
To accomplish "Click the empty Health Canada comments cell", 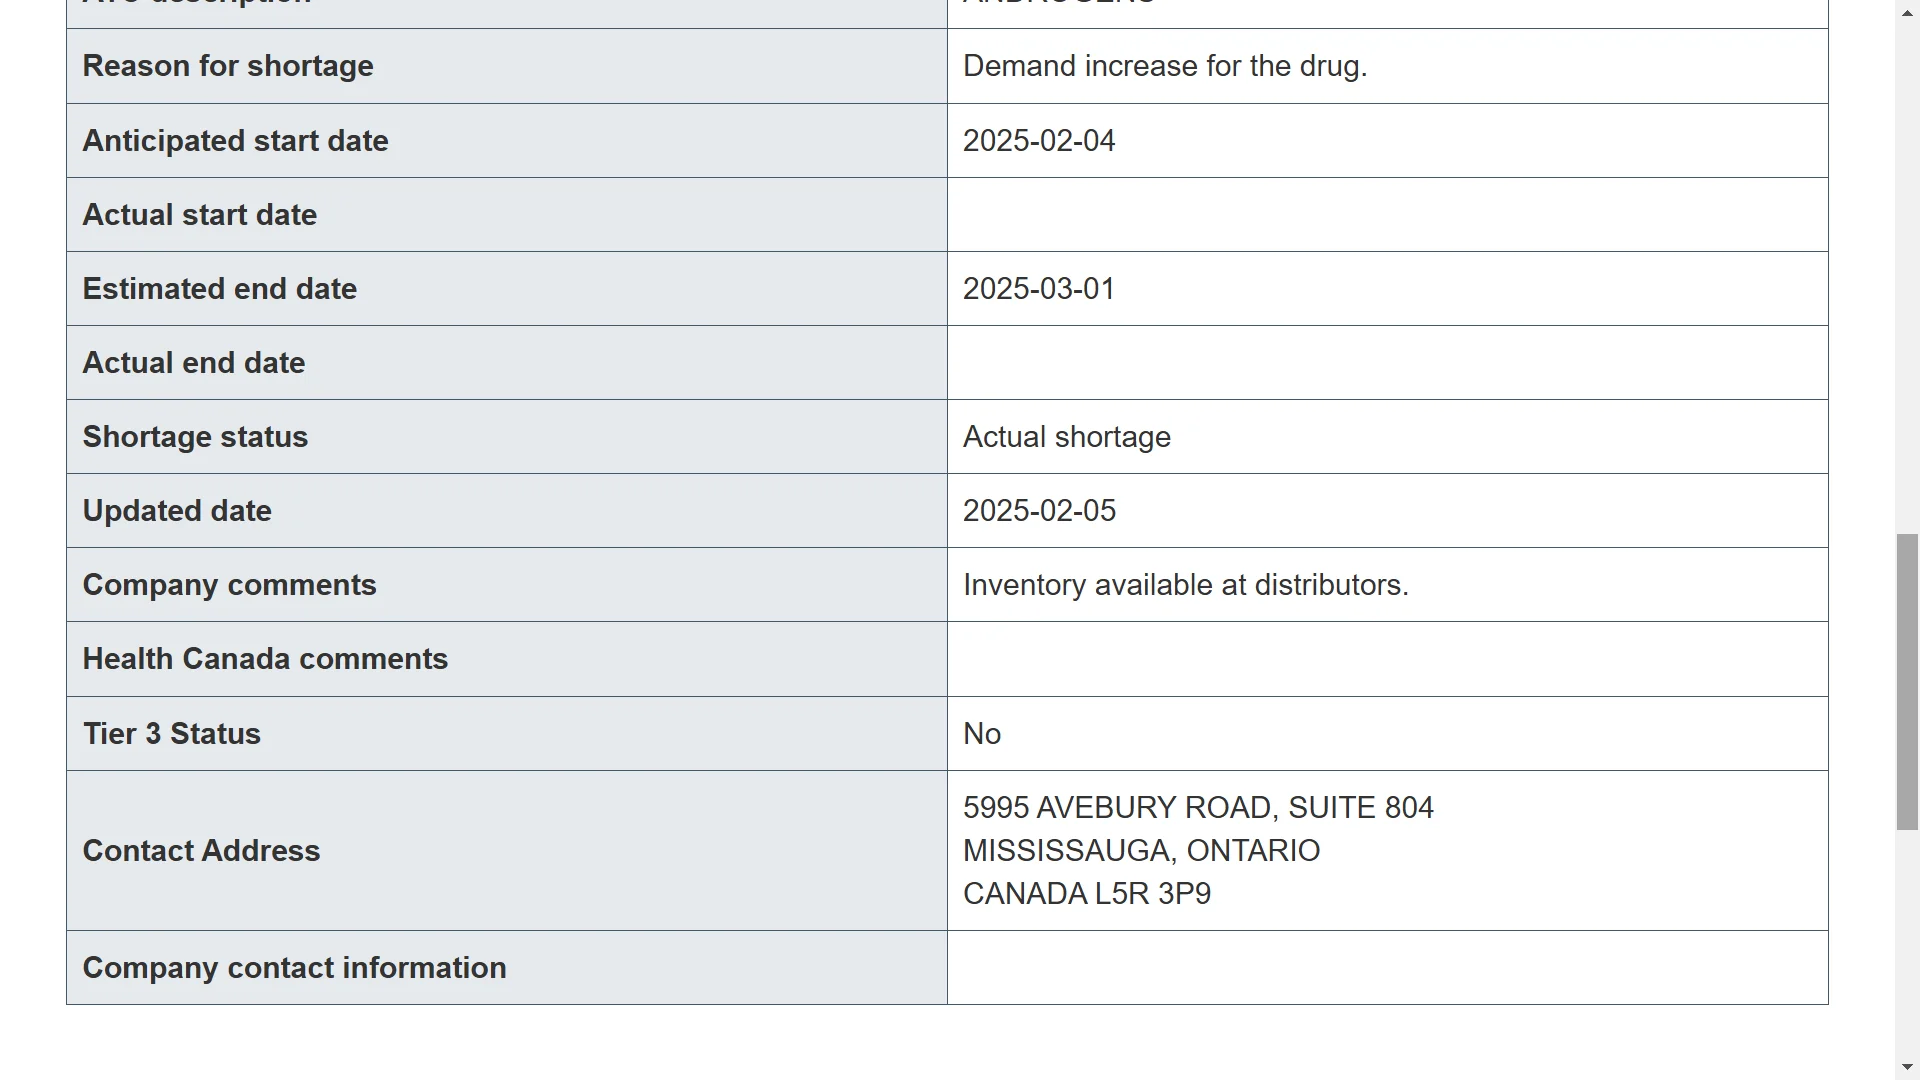I will [x=1387, y=659].
